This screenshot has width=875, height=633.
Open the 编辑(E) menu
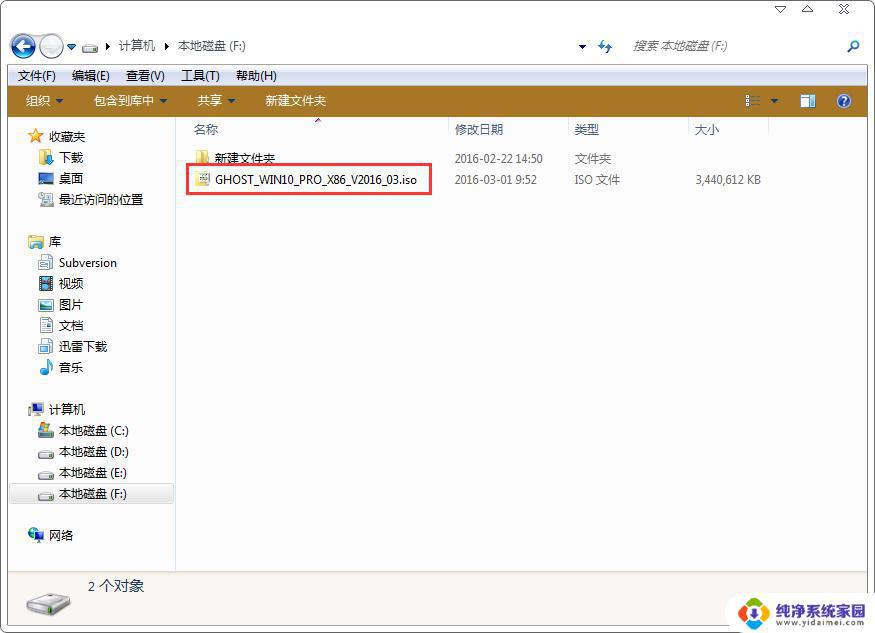point(90,76)
